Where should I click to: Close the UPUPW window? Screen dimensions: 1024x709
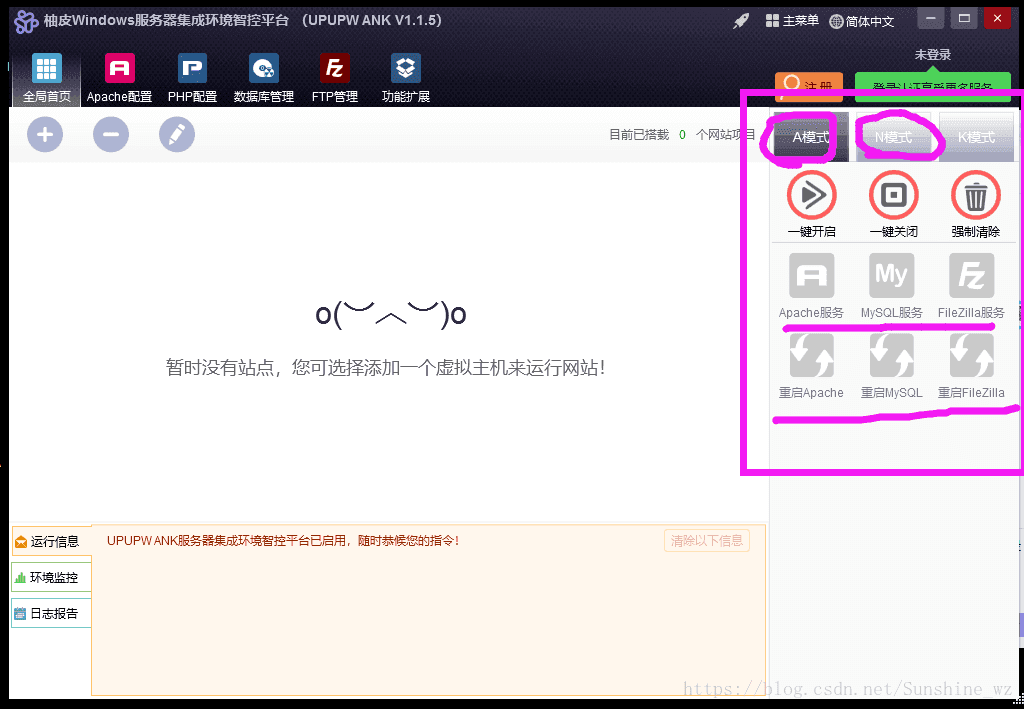997,19
